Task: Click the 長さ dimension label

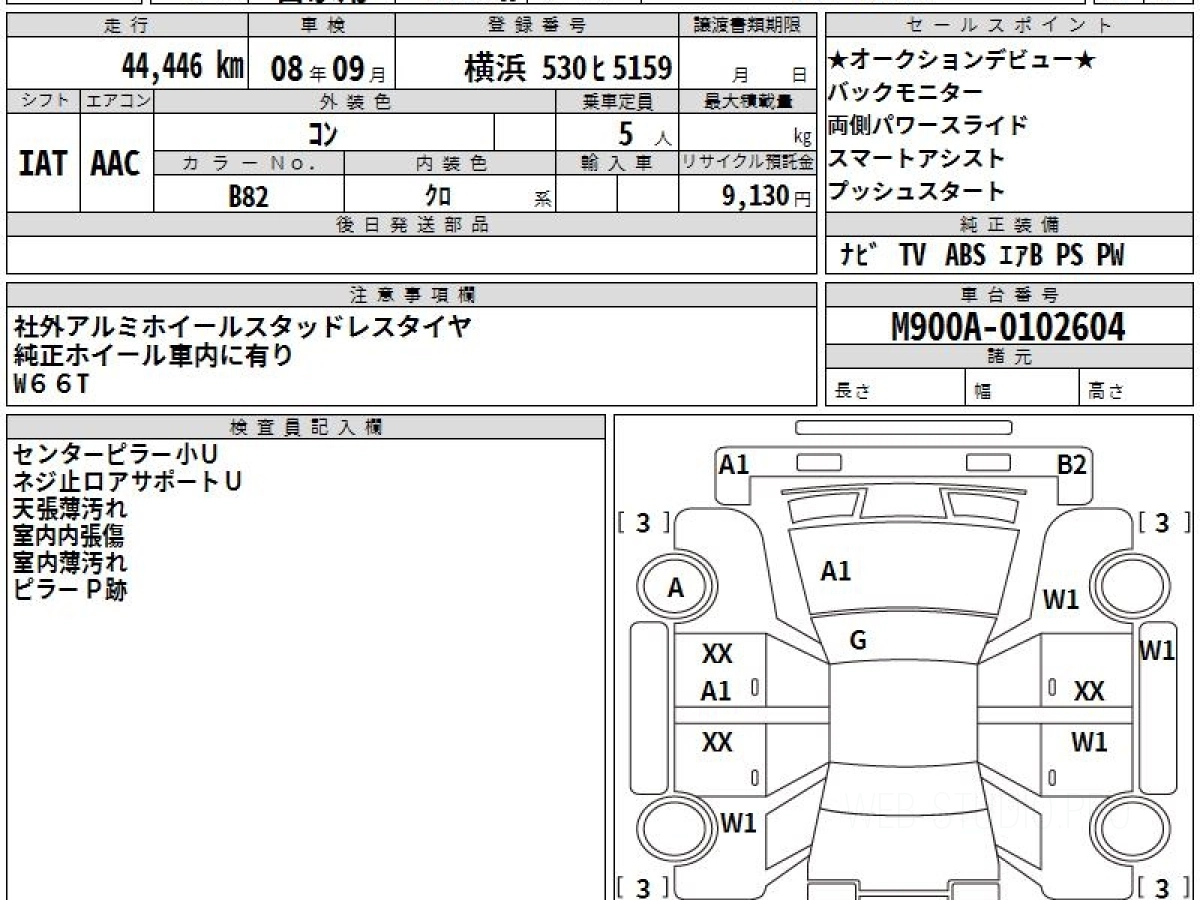Action: point(851,392)
